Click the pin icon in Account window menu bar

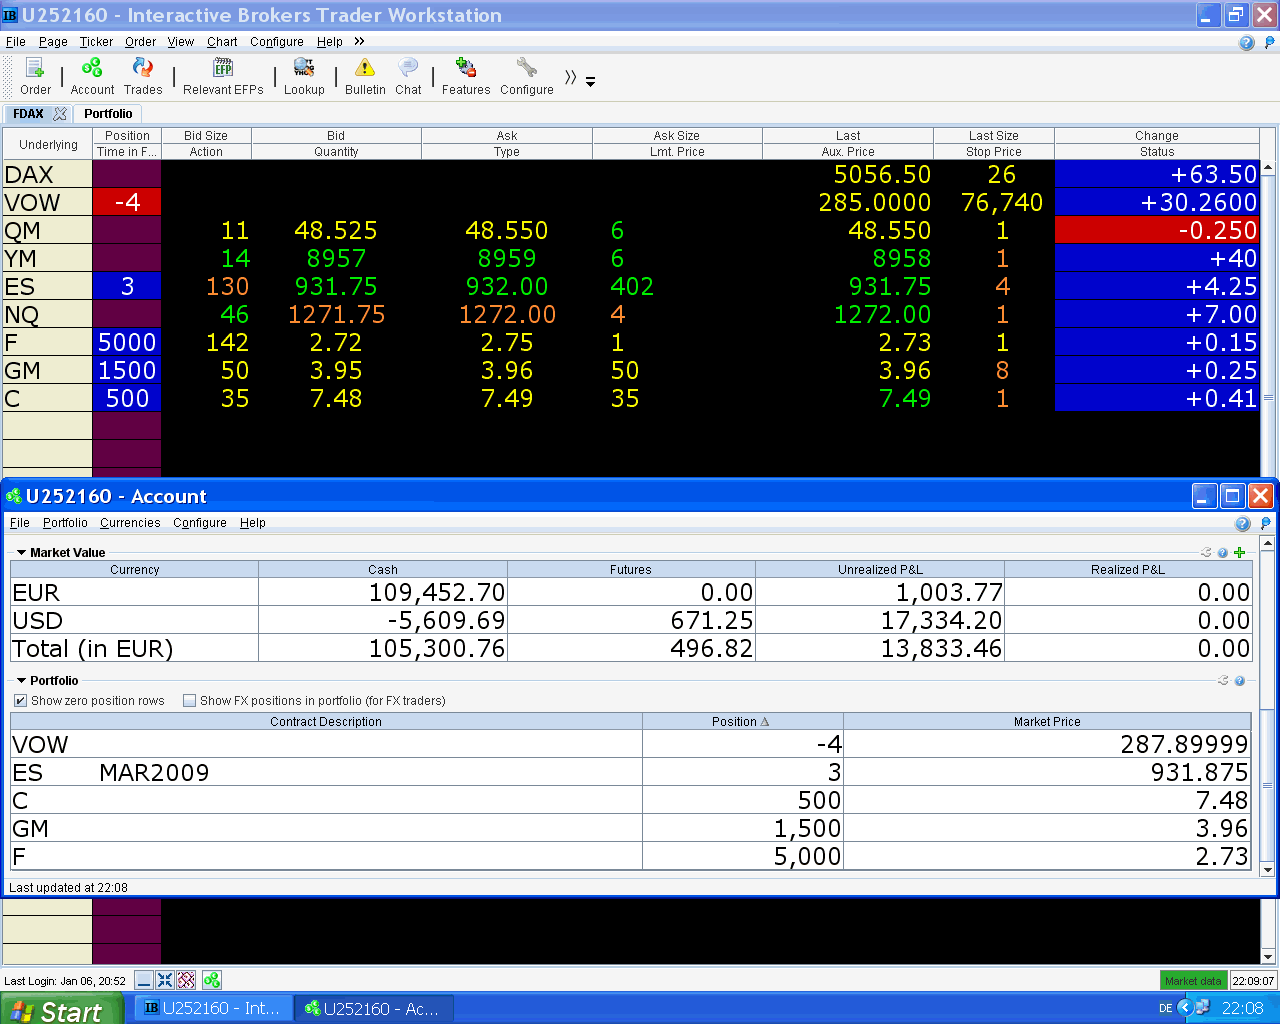pos(1265,523)
